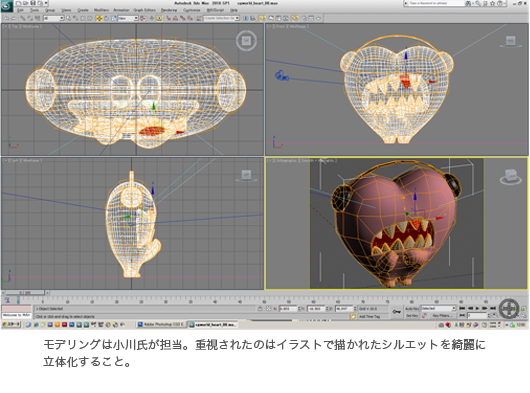
Task: Click the Set Keys large key icon
Action: (397, 312)
